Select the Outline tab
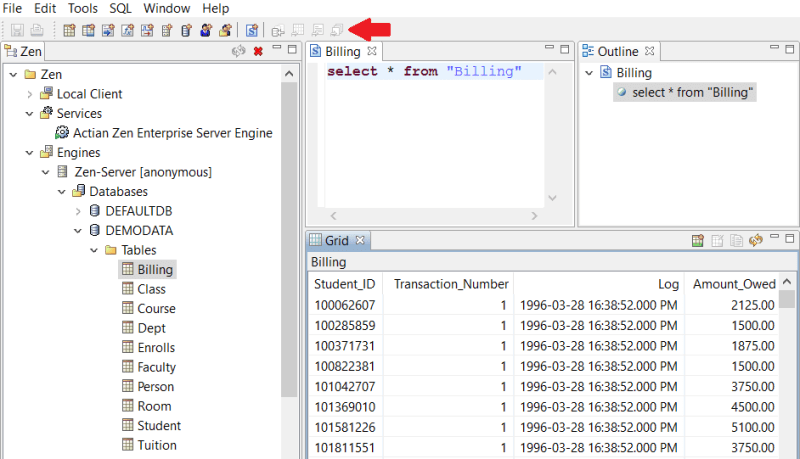800x459 pixels. [618, 51]
